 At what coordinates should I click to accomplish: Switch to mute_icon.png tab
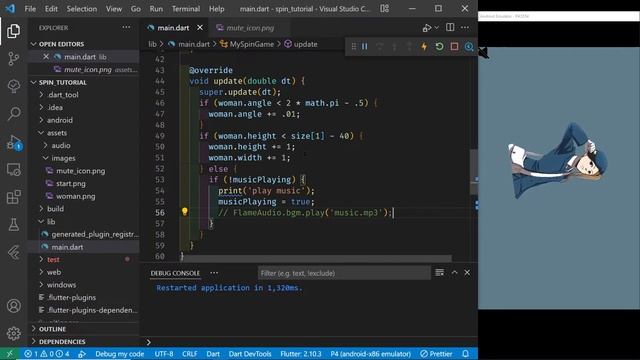249,28
